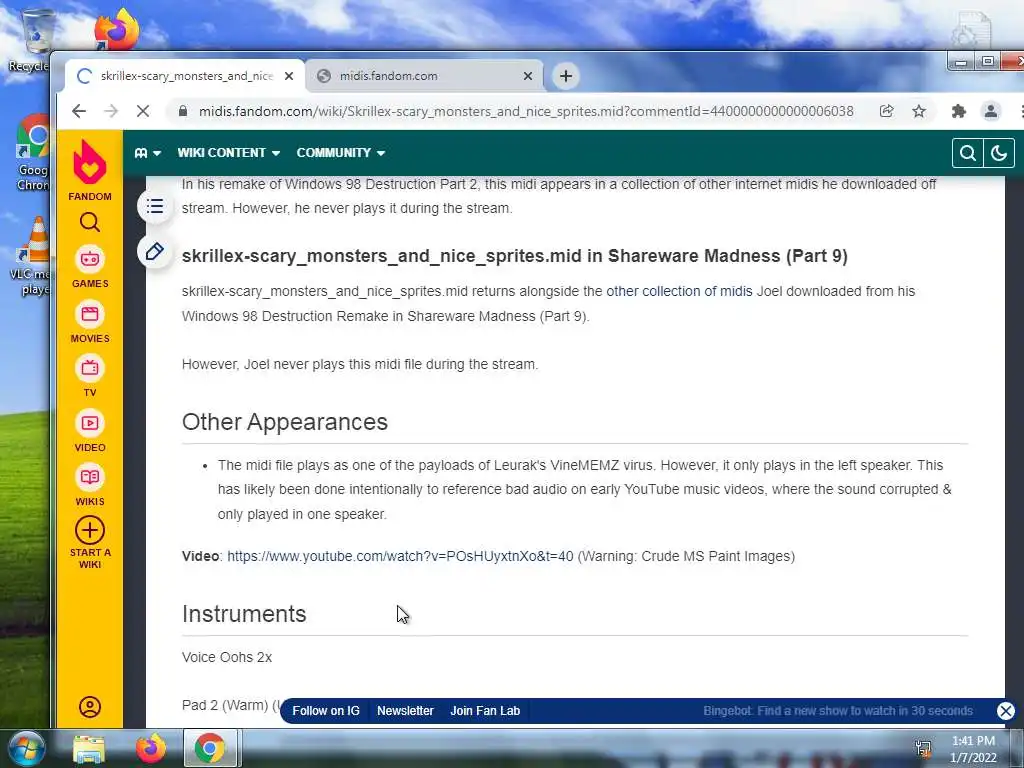Bookmark this page with the star

click(x=919, y=111)
